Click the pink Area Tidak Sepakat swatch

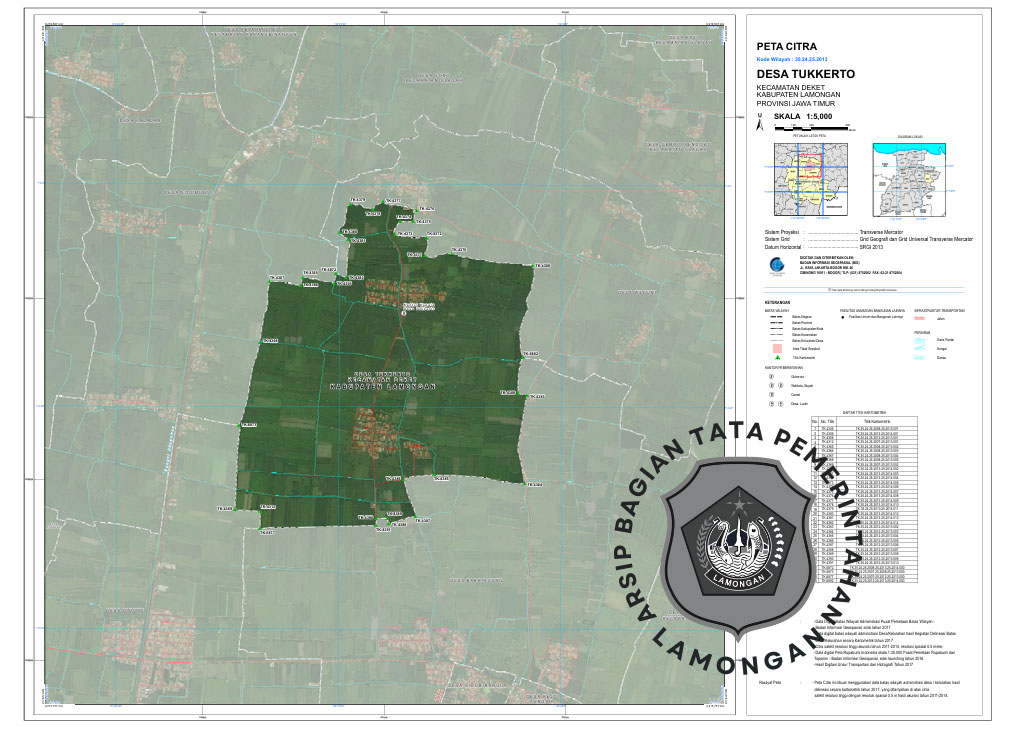pos(776,348)
